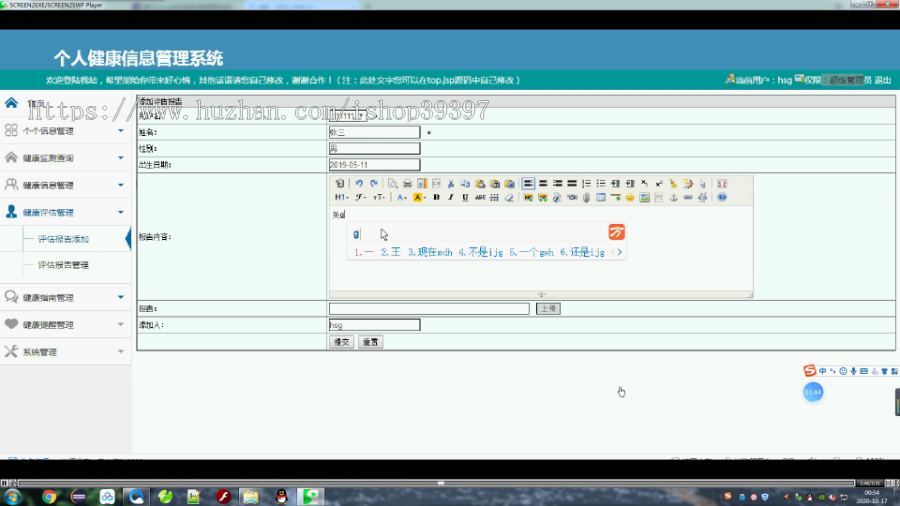
Task: Click the insert media video icon
Action: click(572, 197)
